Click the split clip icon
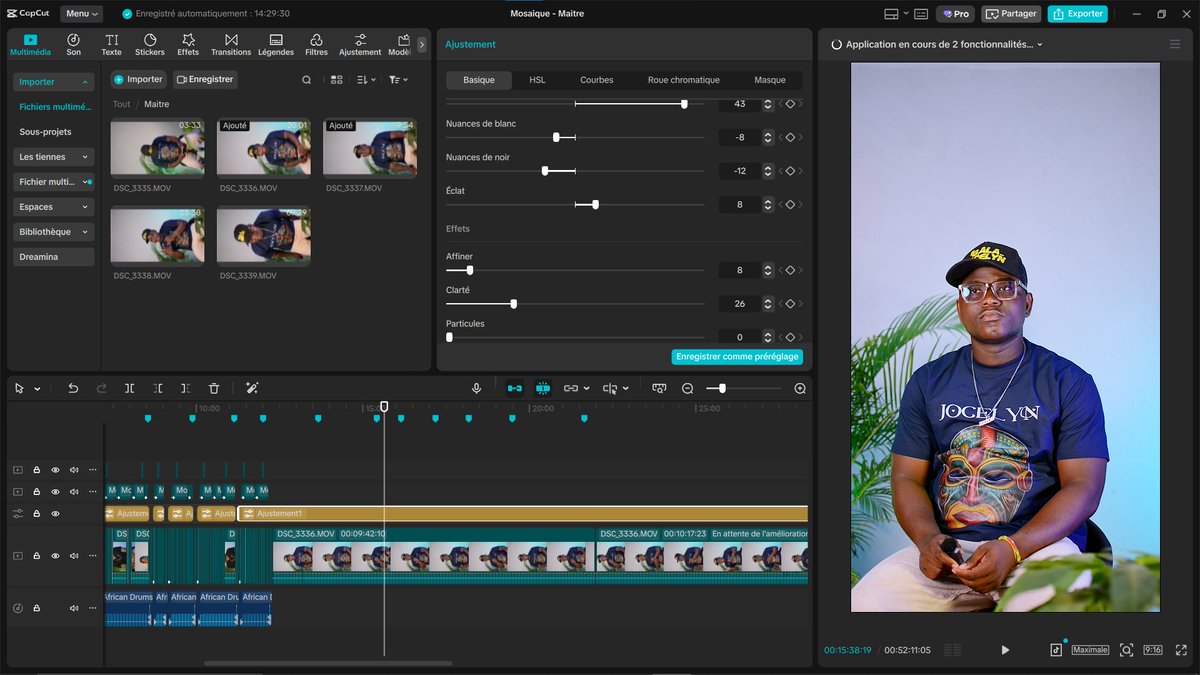 129,388
